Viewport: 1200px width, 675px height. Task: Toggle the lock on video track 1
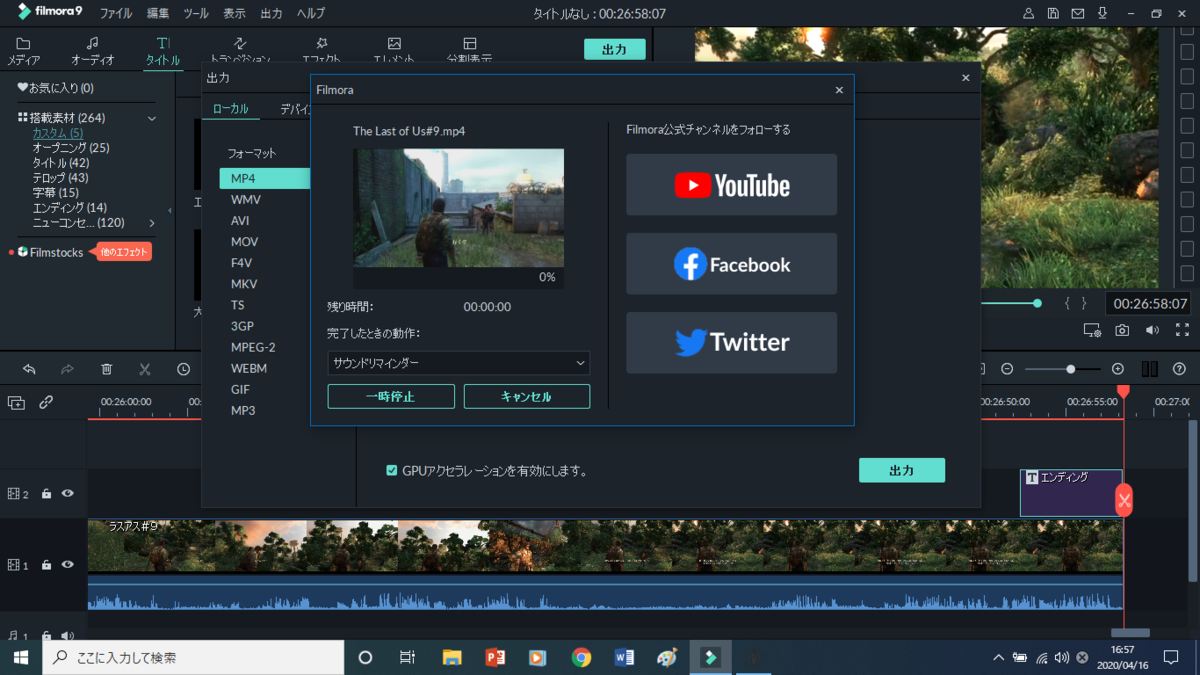tap(46, 565)
